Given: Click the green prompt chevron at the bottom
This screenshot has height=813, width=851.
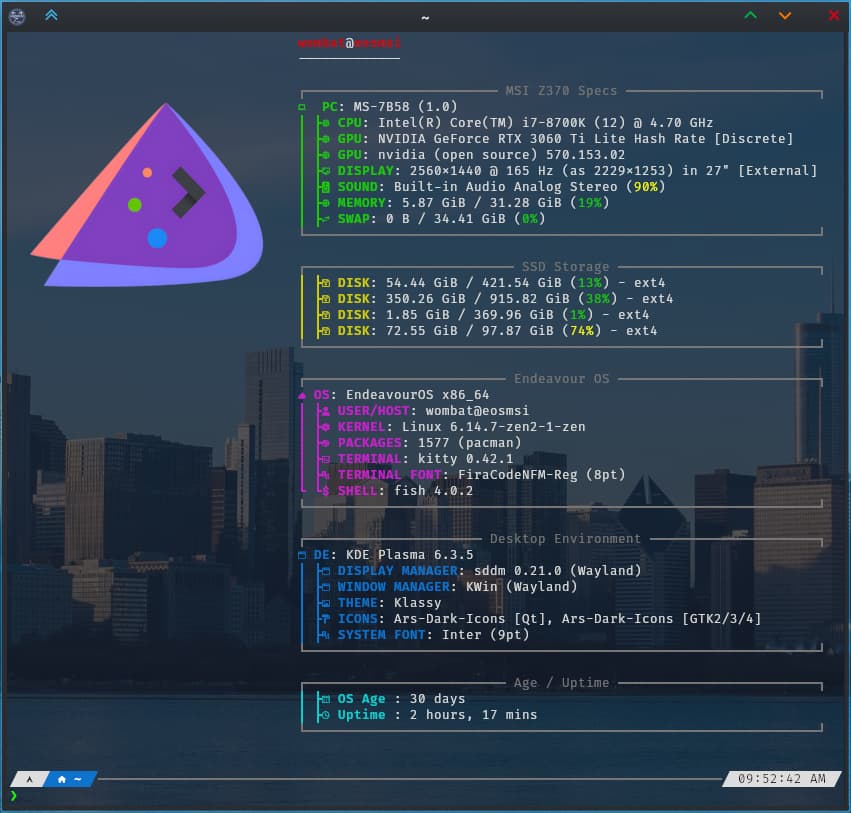Looking at the screenshot, I should click(14, 796).
